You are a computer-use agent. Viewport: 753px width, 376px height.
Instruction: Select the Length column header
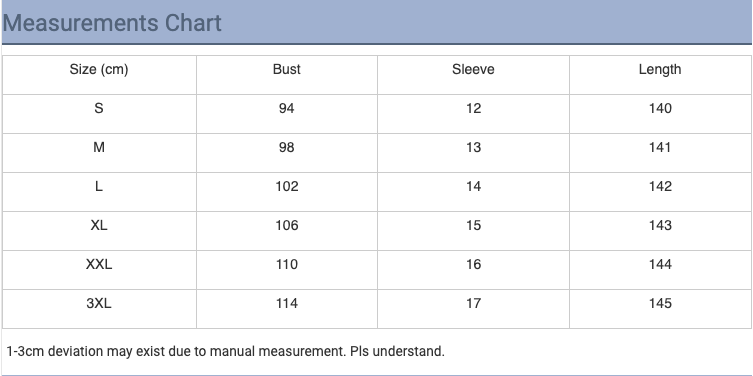click(x=660, y=70)
